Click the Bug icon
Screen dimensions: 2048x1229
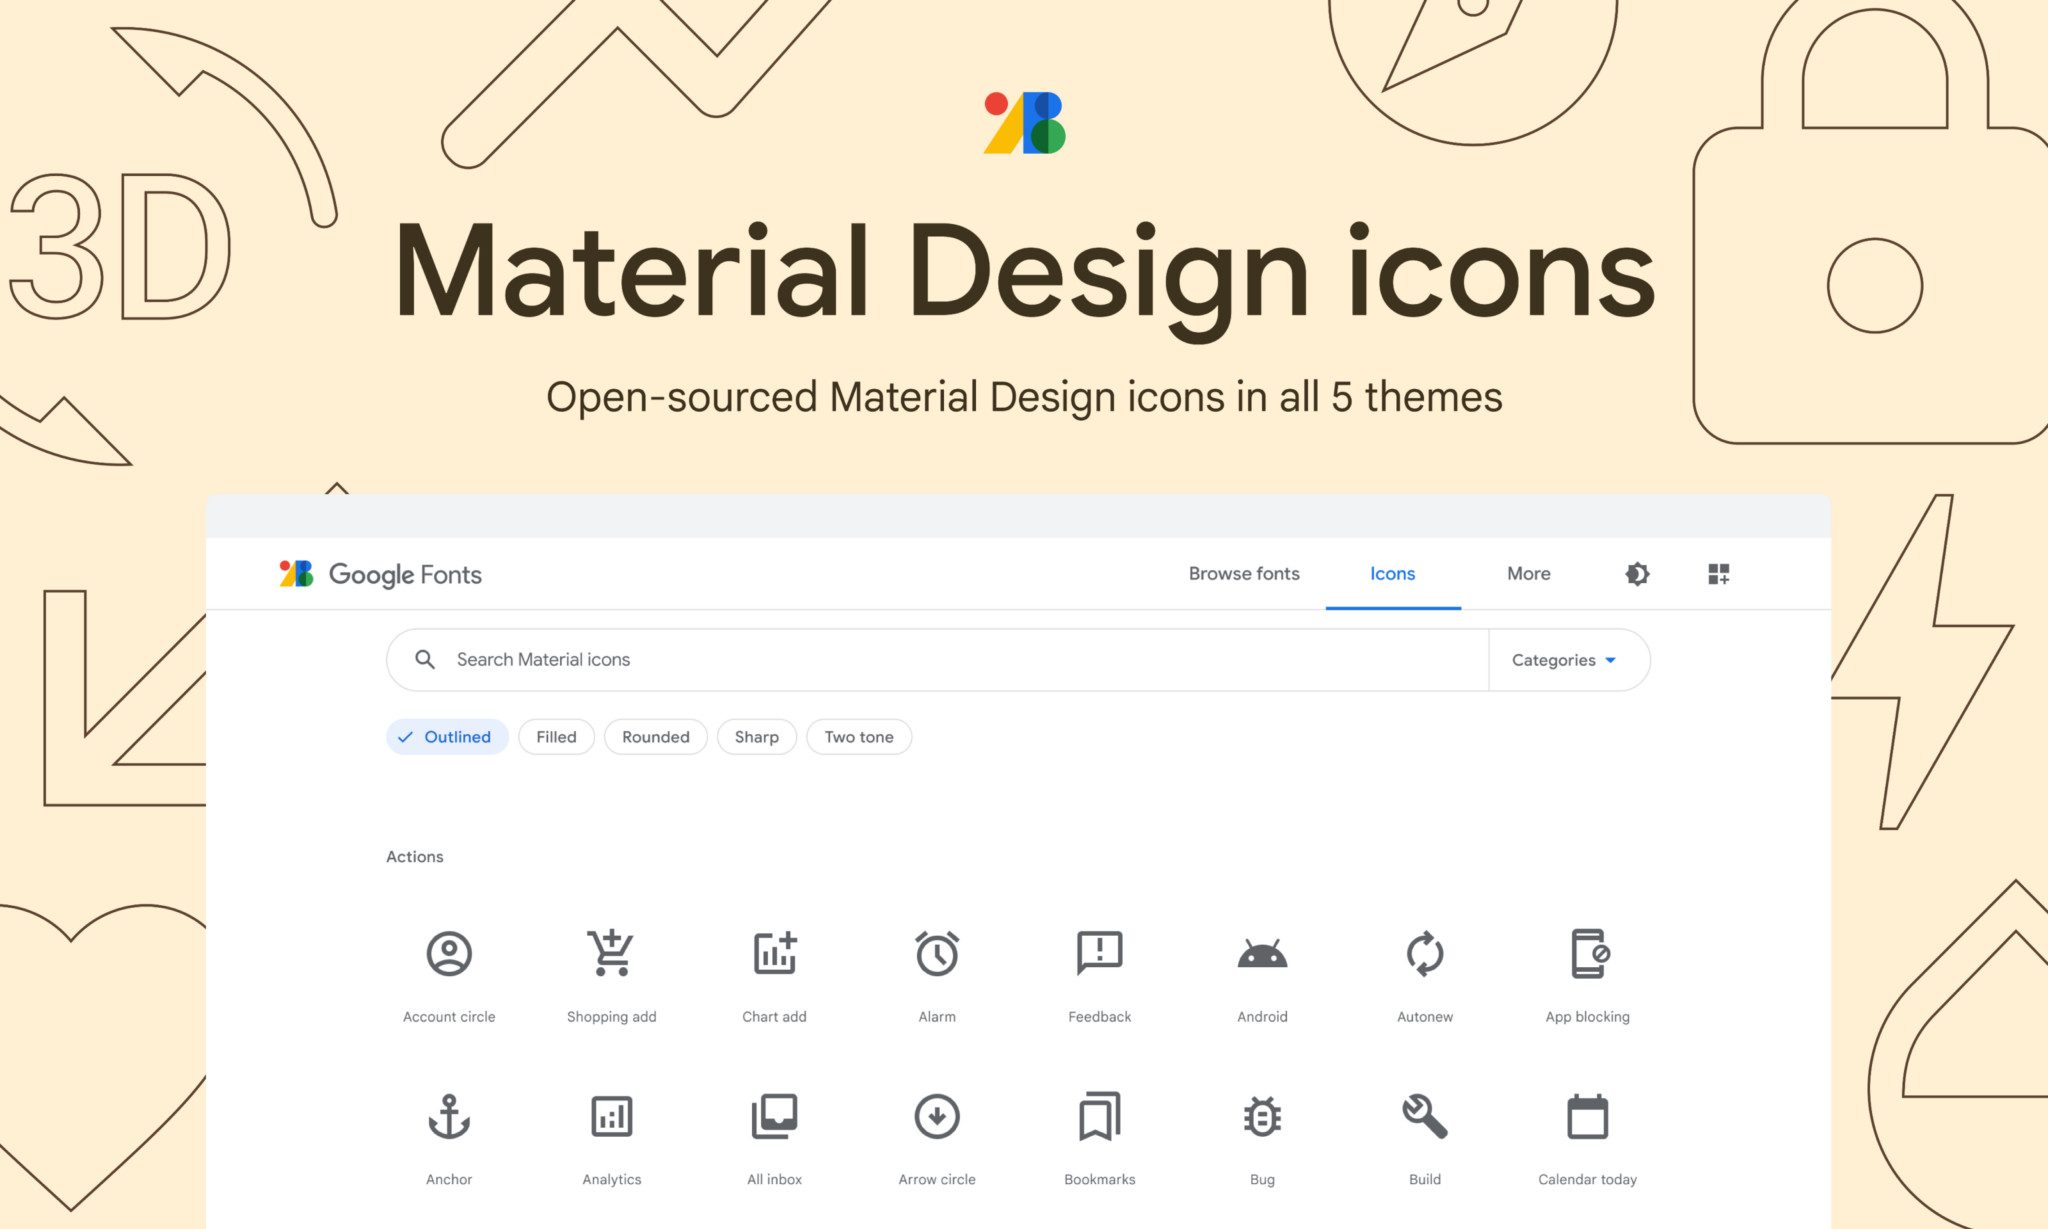pyautogui.click(x=1261, y=1116)
